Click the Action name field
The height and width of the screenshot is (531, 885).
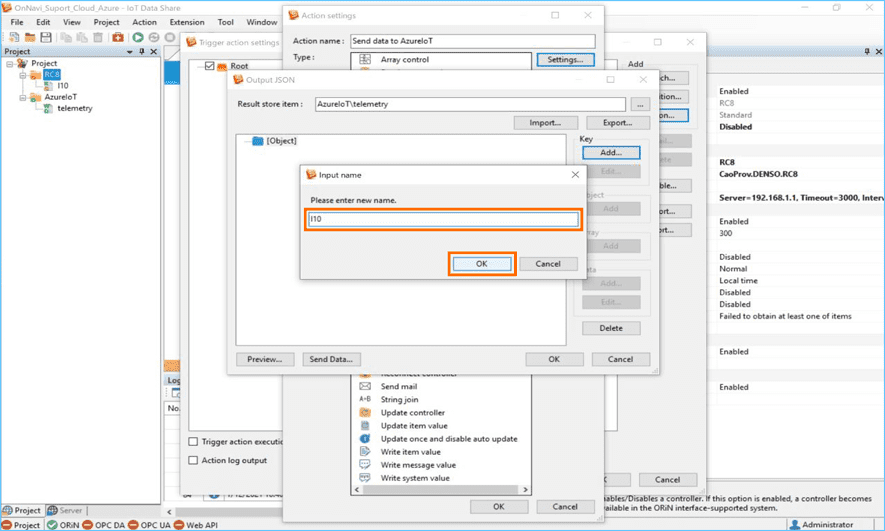point(472,41)
